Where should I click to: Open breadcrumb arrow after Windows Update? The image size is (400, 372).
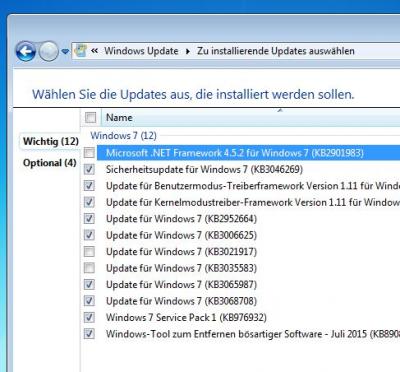pos(188,51)
